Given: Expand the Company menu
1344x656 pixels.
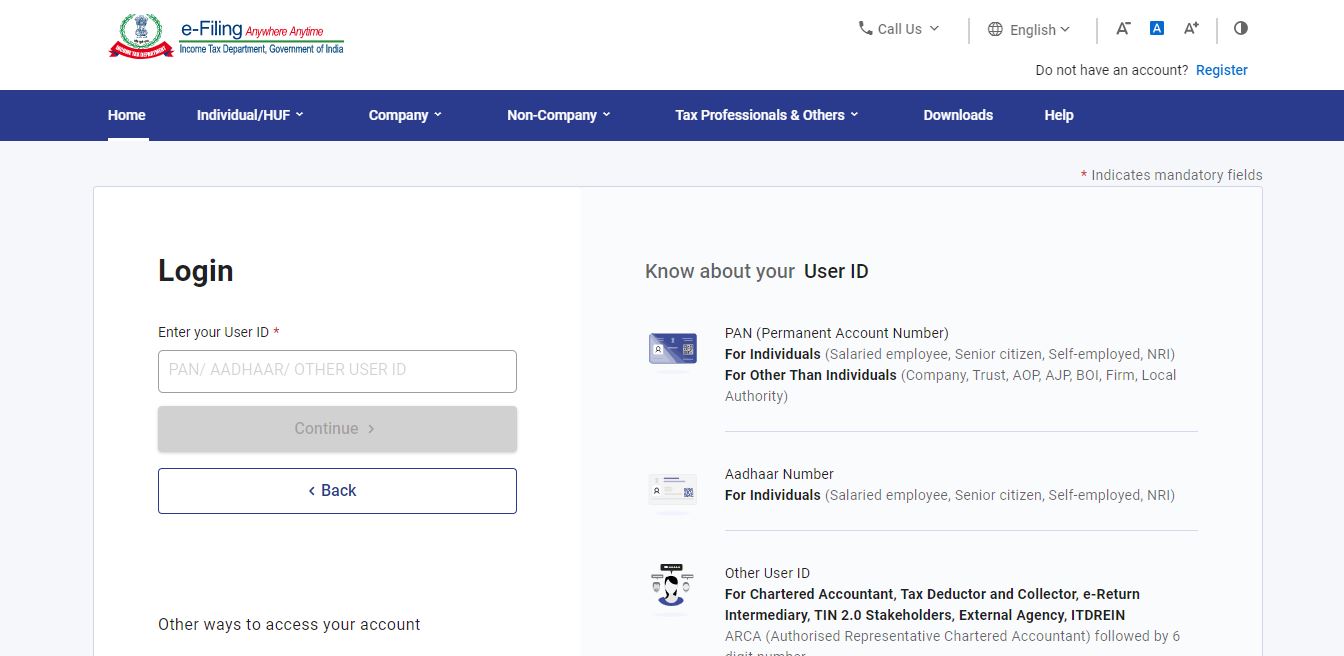Looking at the screenshot, I should point(405,115).
